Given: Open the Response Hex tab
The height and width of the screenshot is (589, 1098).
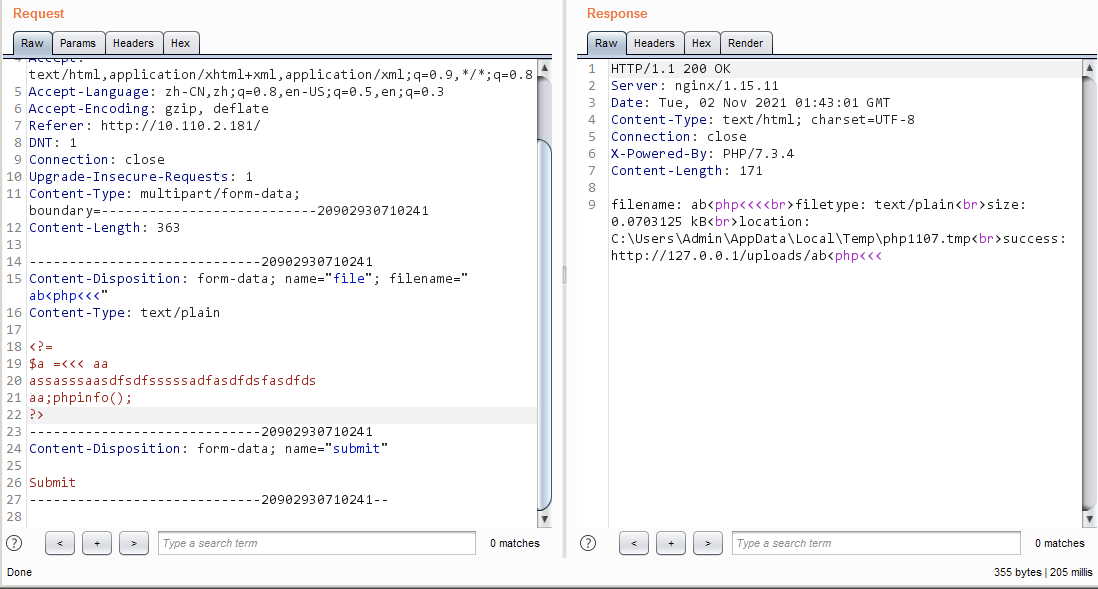Looking at the screenshot, I should tap(701, 43).
